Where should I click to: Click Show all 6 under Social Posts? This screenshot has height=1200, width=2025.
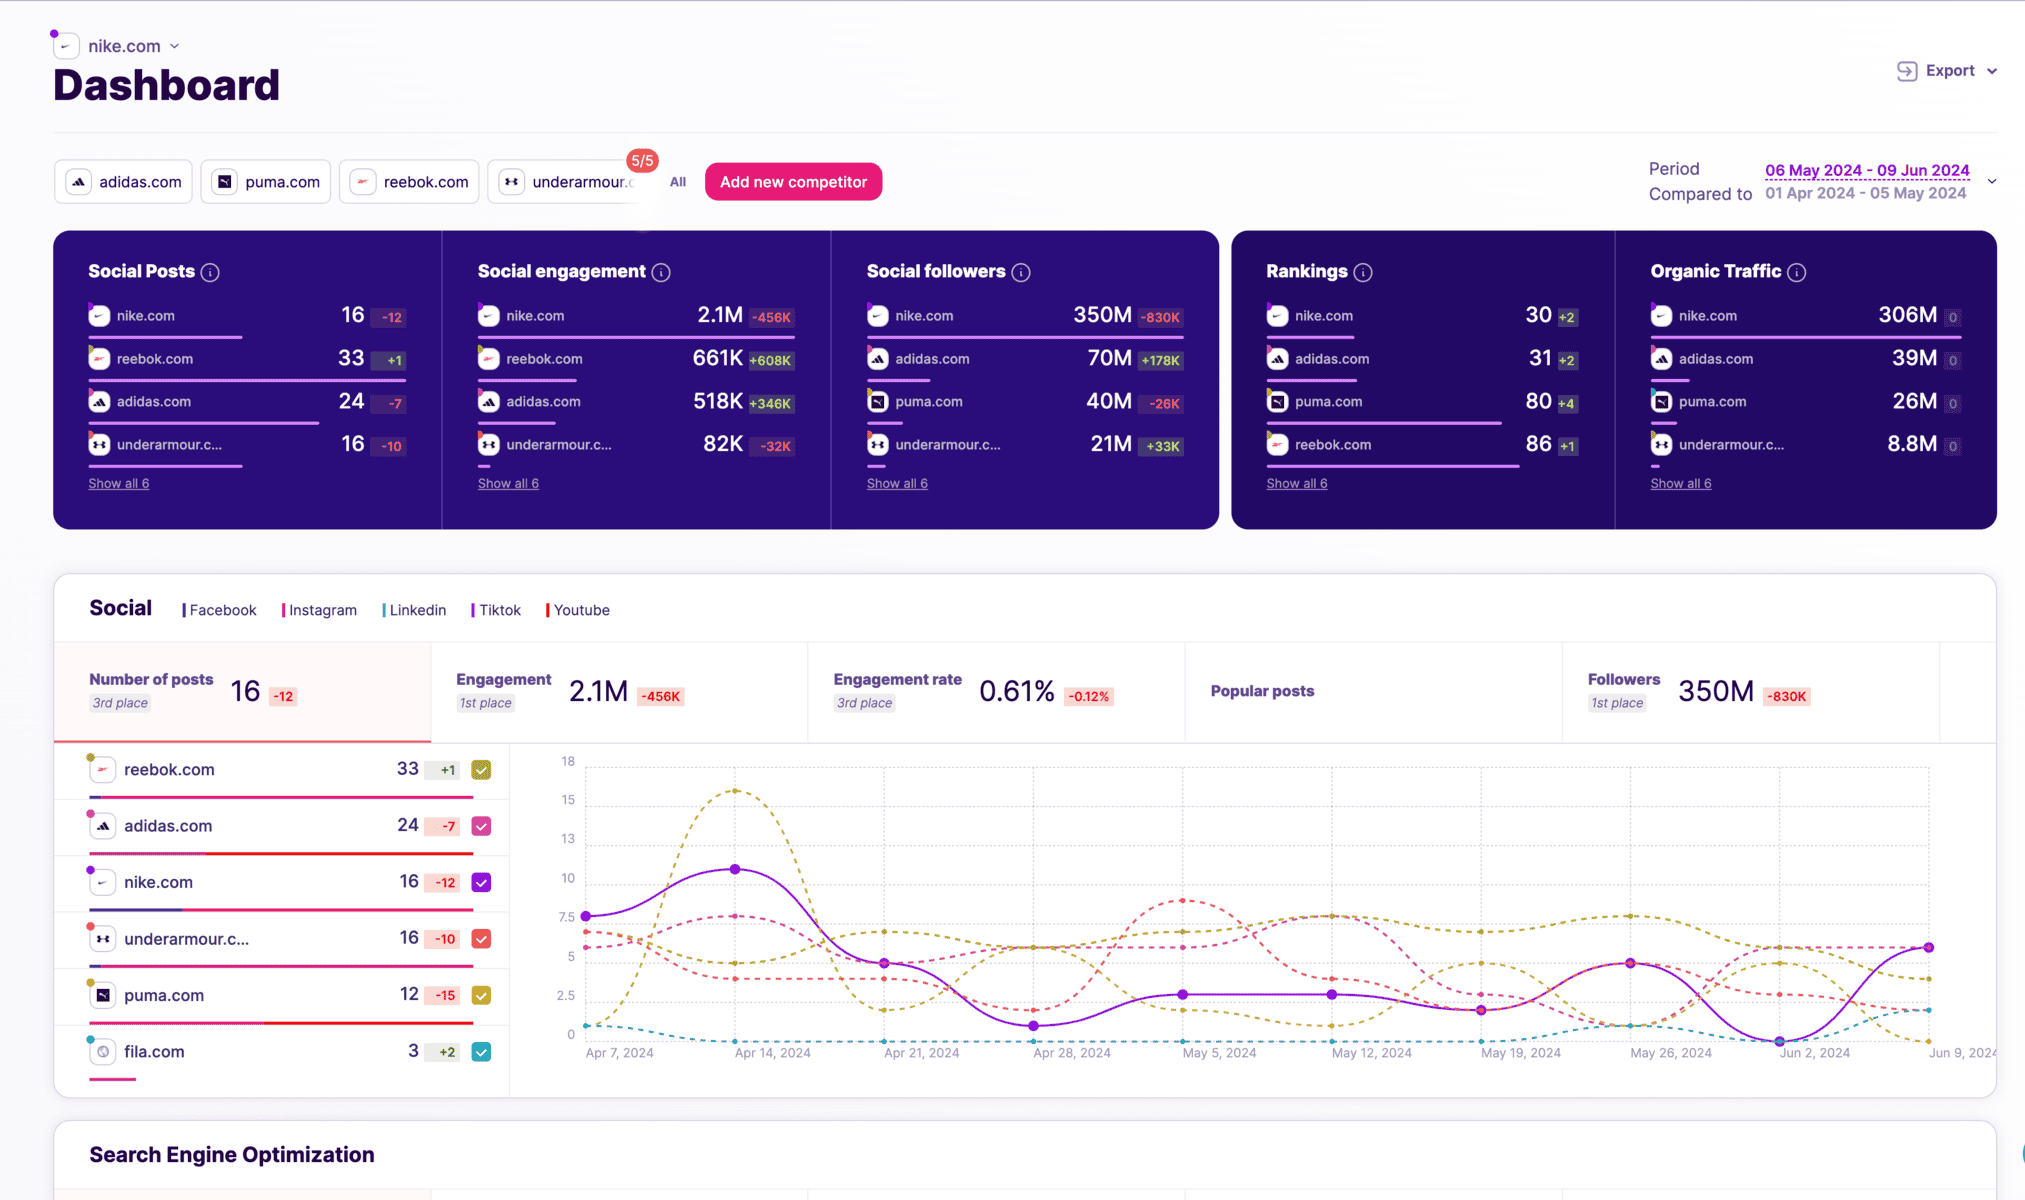point(119,484)
